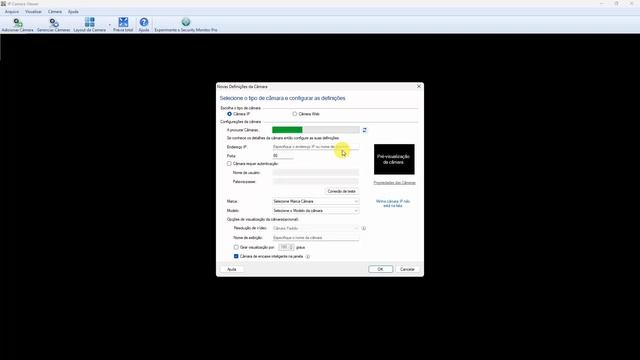This screenshot has height=360, width=640.
Task: Enable the Girar visualização por checkbox
Action: tap(236, 247)
